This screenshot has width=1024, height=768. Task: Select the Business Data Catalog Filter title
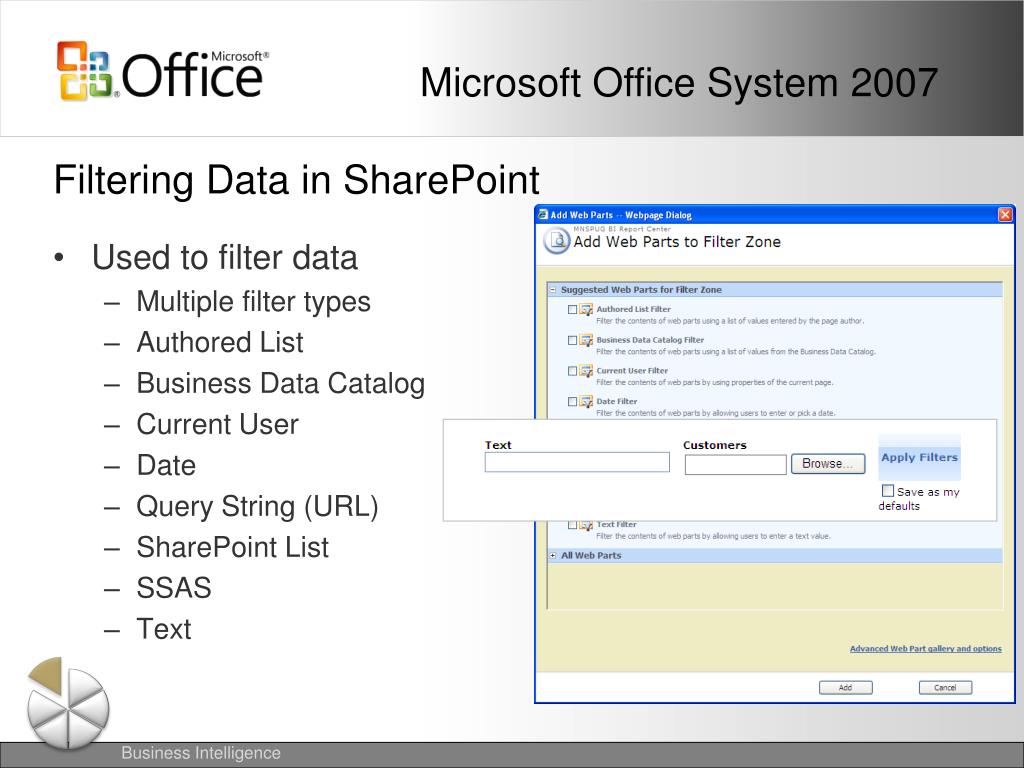650,340
